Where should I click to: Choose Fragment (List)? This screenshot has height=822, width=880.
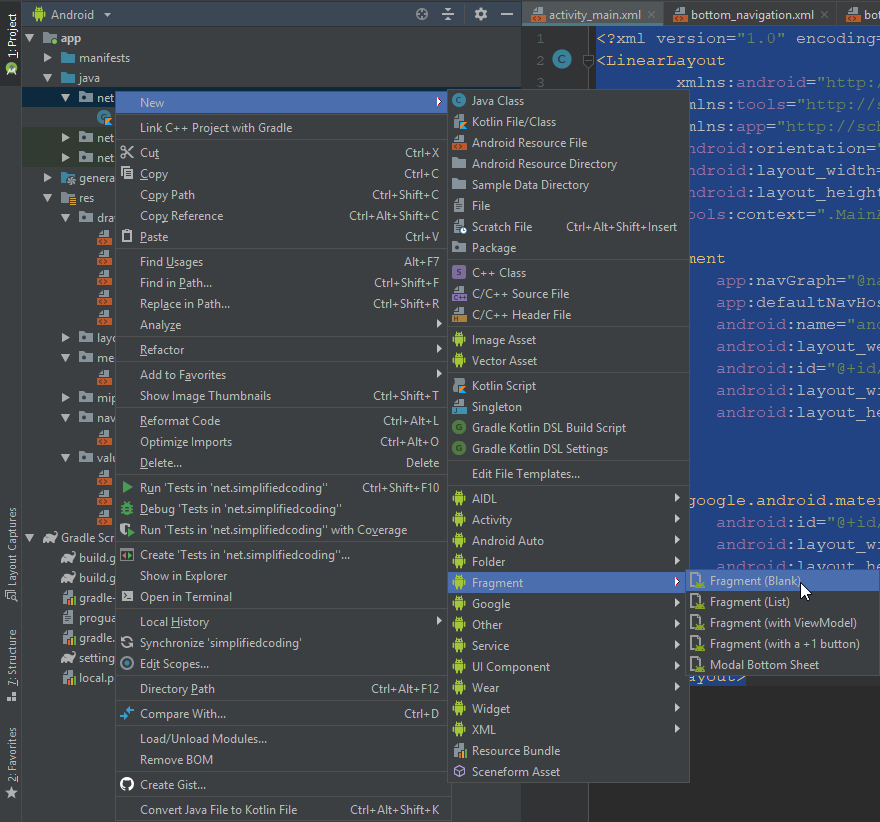point(783,602)
